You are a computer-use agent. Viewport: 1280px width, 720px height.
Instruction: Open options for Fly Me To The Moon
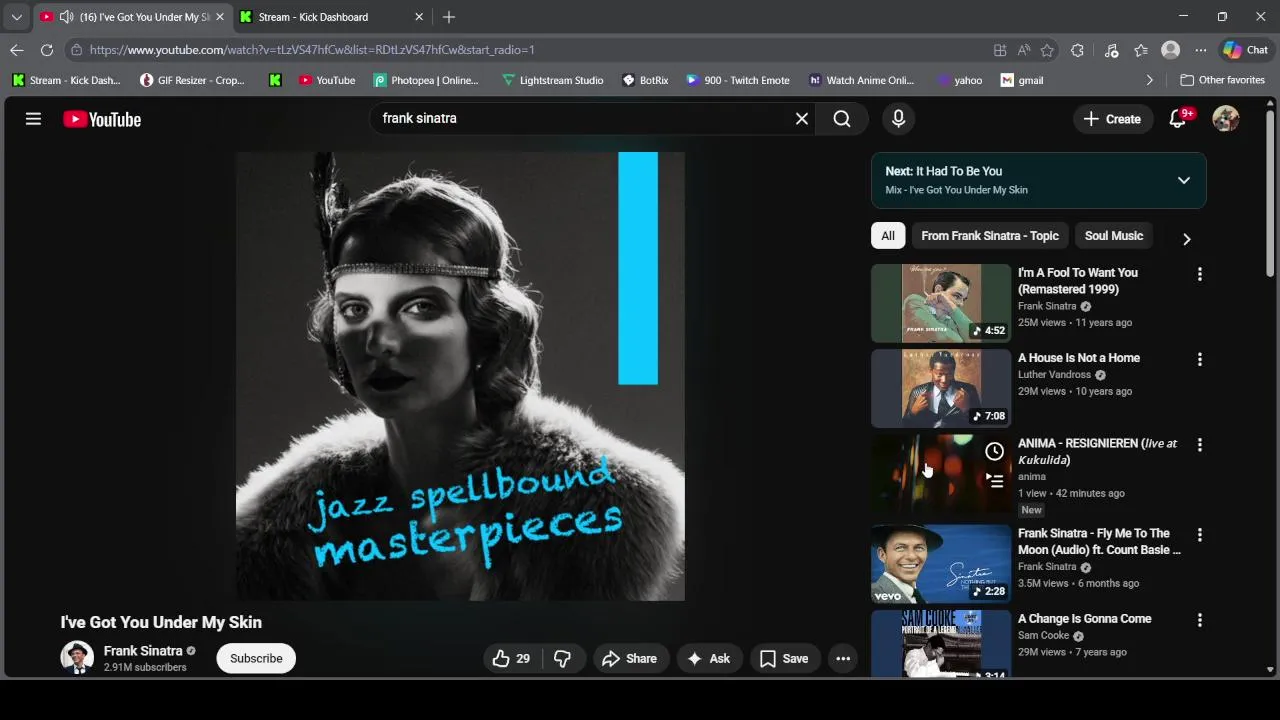1200,535
